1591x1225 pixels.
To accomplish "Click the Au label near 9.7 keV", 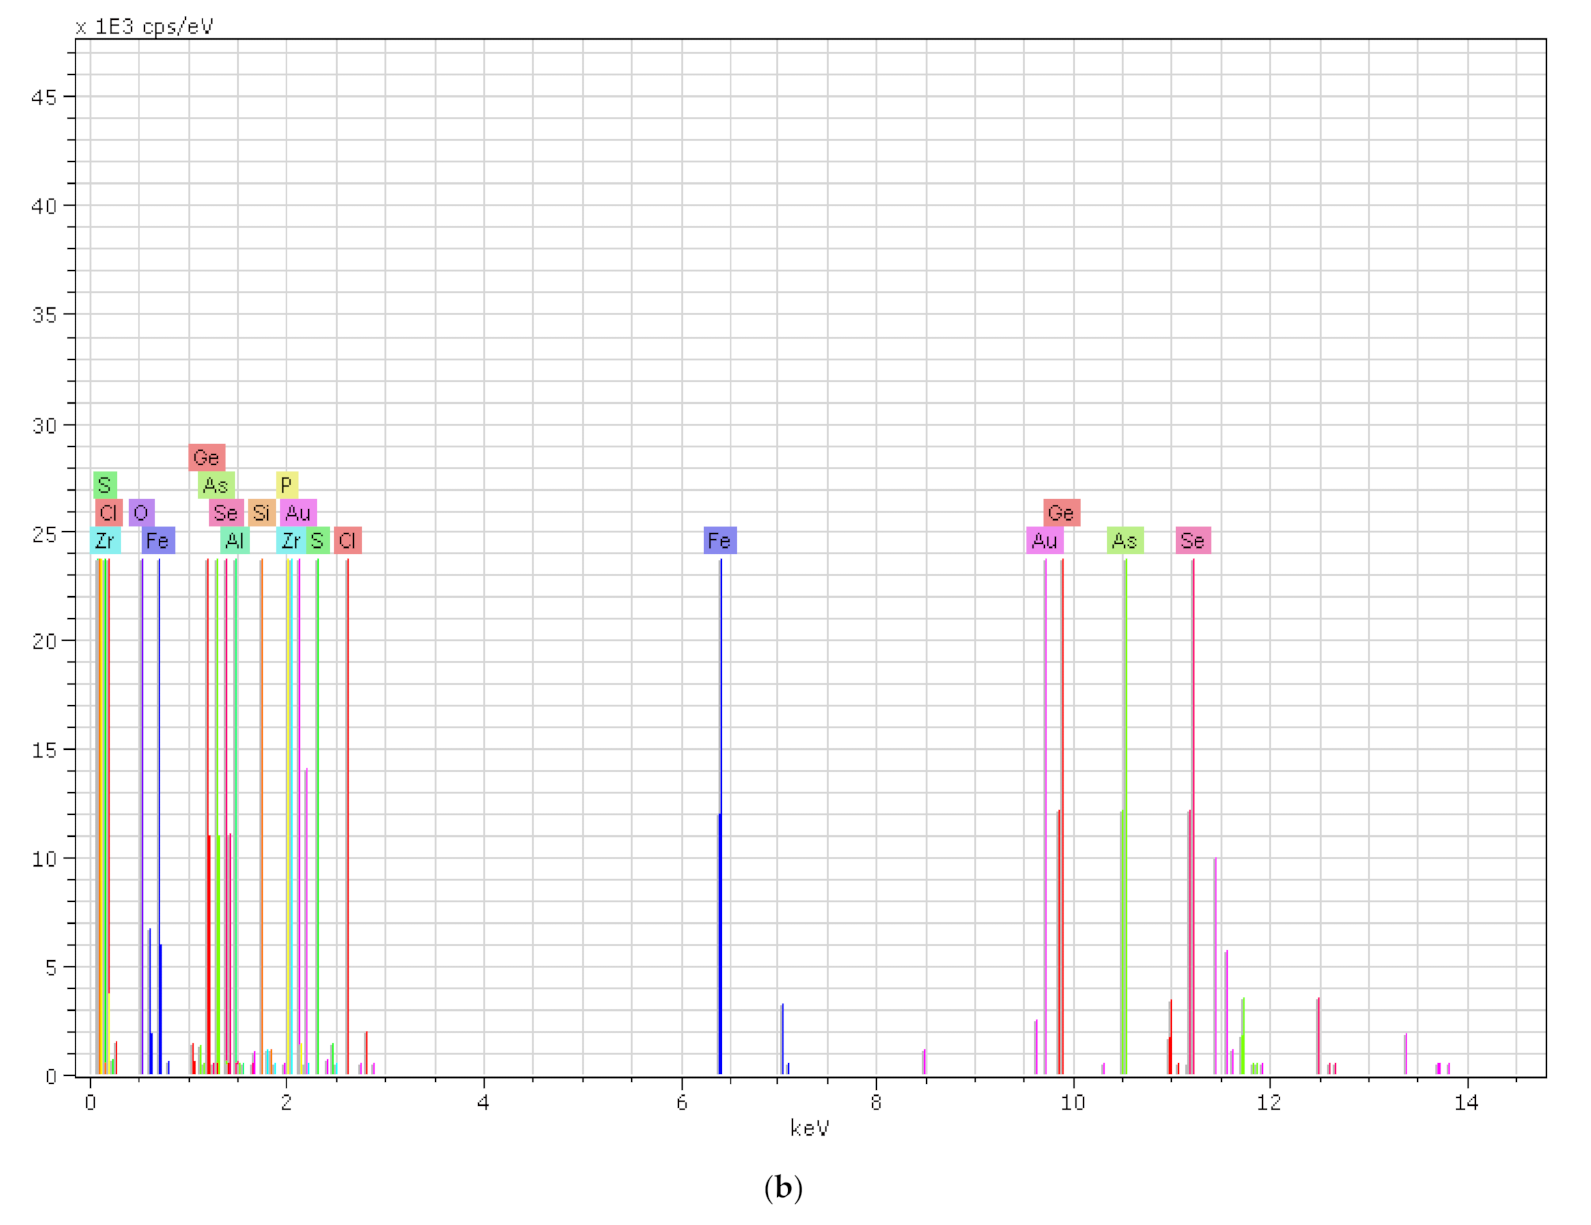I will (1044, 541).
